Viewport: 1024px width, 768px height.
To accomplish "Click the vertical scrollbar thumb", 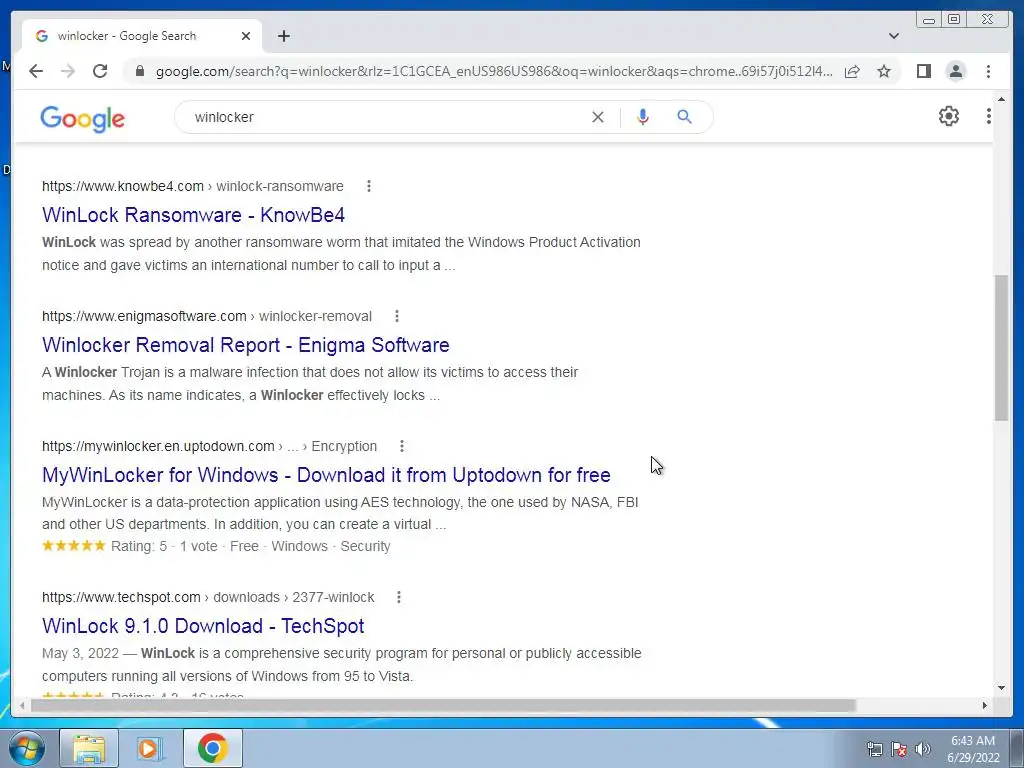I will [1001, 348].
